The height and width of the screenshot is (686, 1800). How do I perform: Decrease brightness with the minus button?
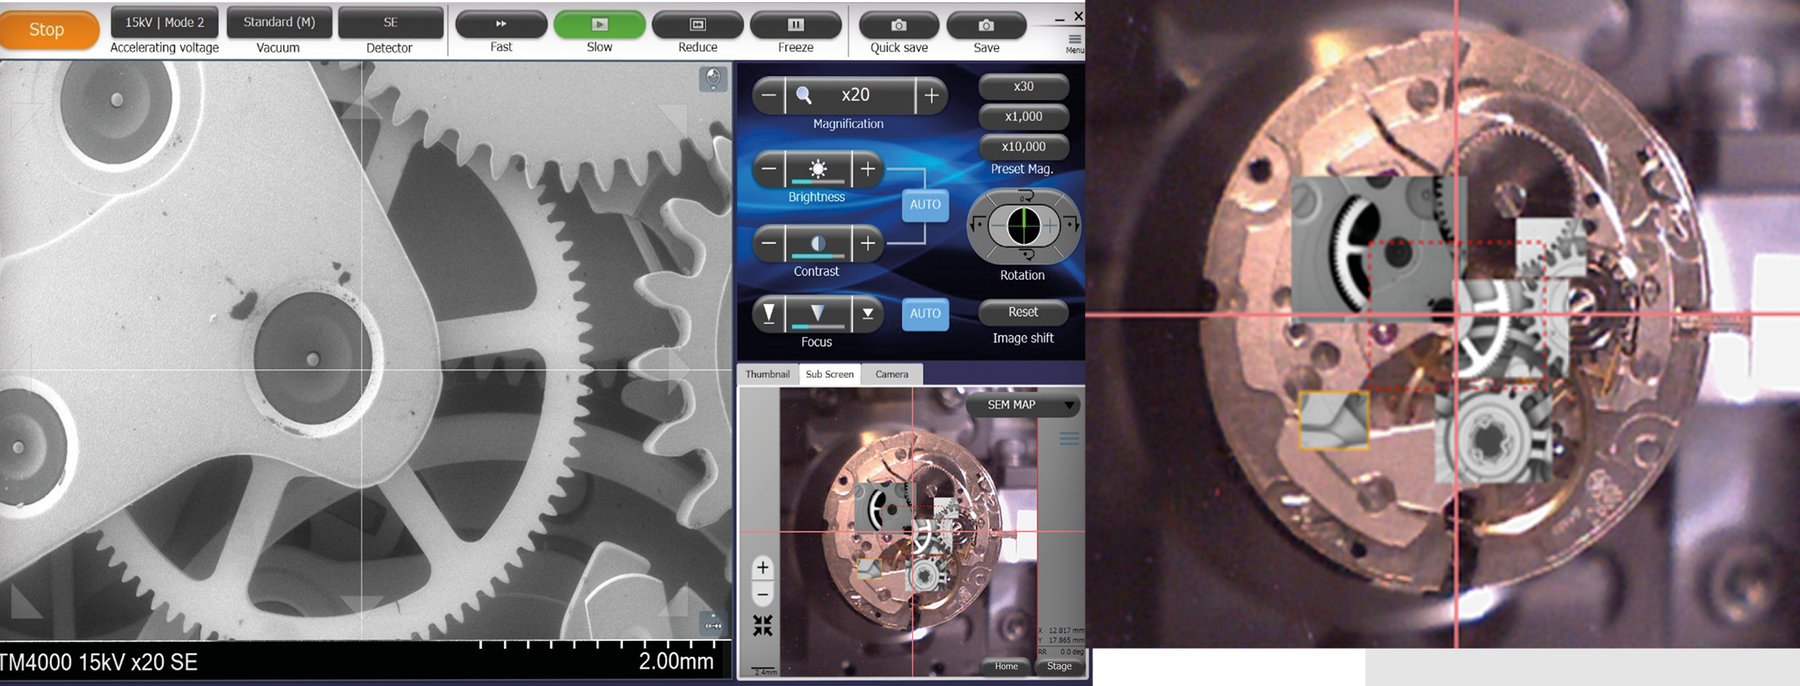point(768,169)
